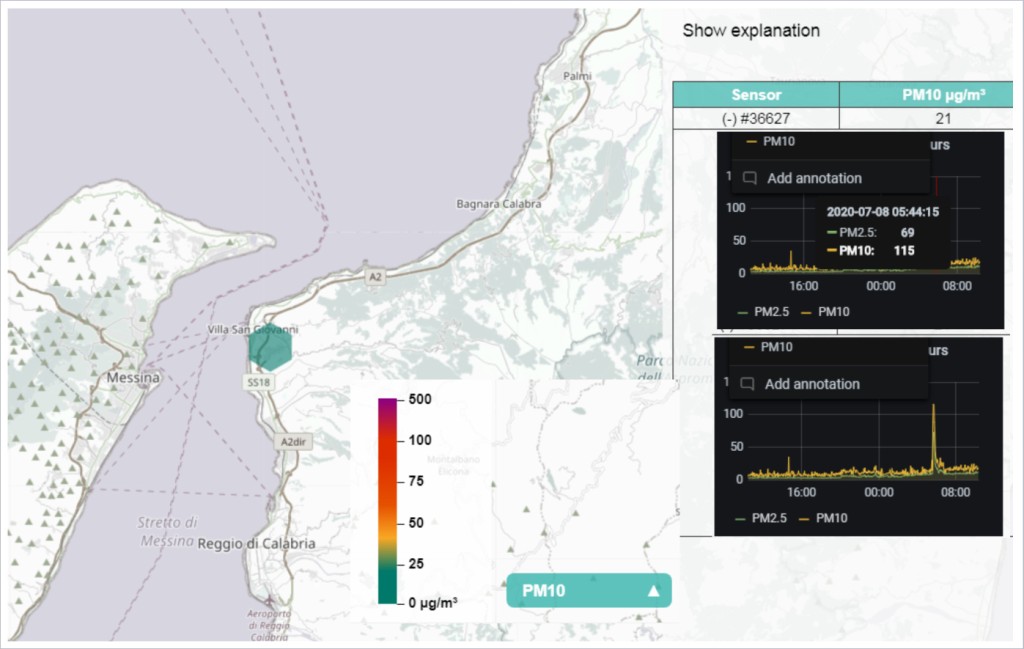Click the Villa San Giovanni label
Image resolution: width=1024 pixels, height=649 pixels.
pos(253,329)
